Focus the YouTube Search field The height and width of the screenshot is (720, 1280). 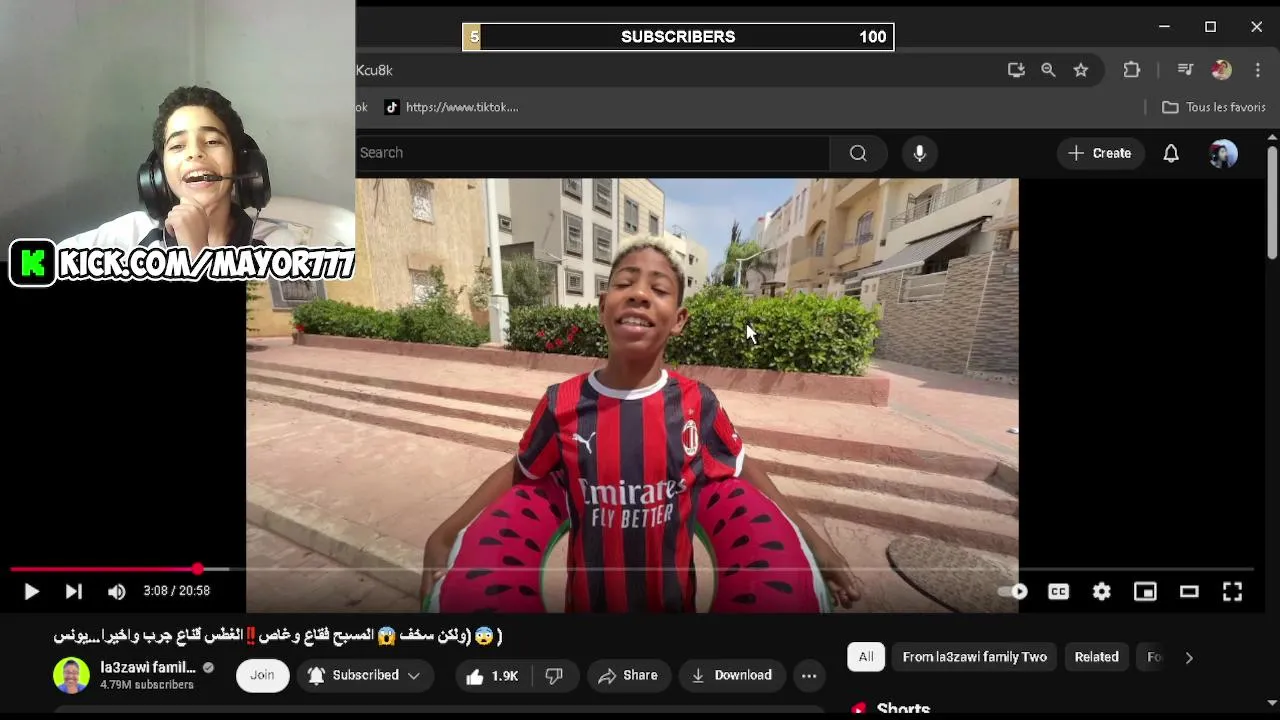[x=593, y=153]
